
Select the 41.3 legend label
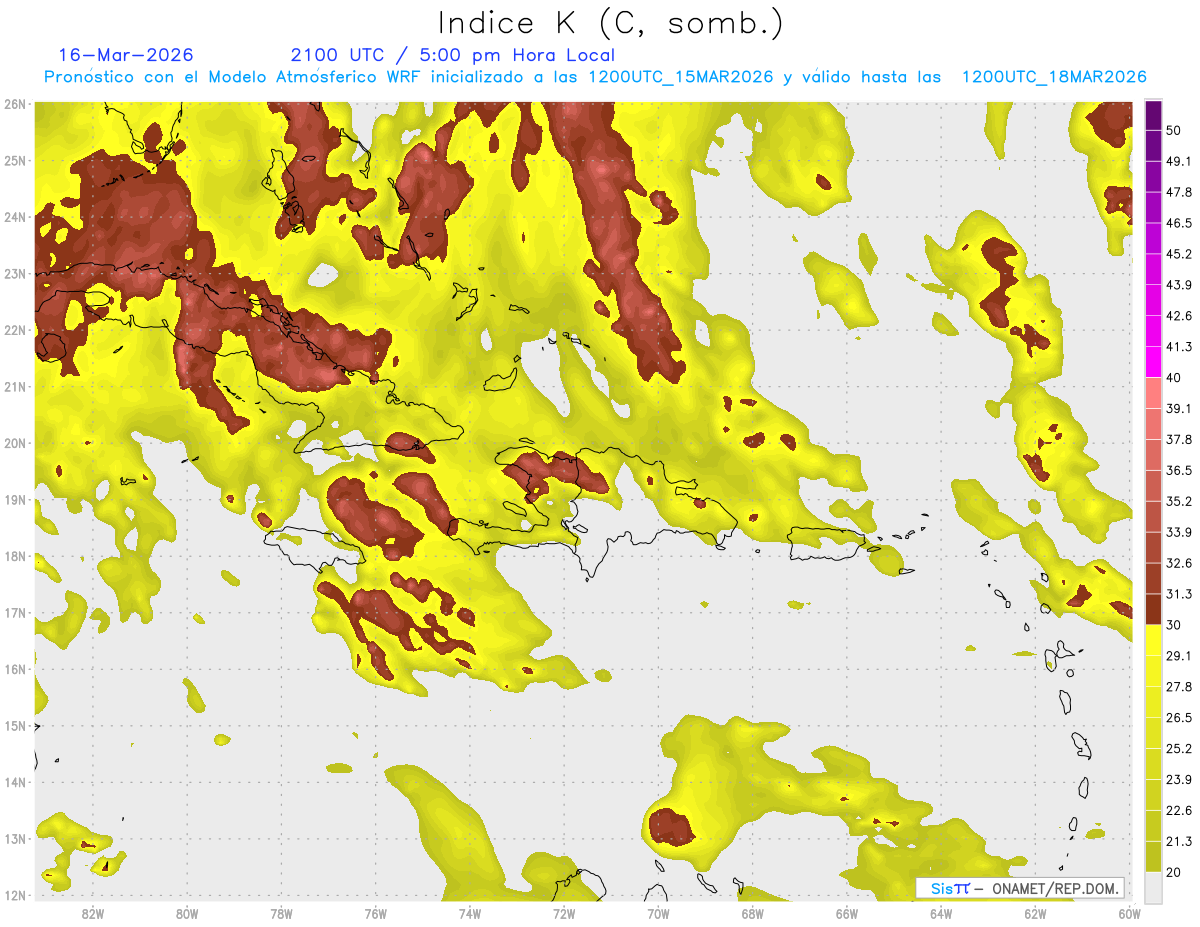1179,347
